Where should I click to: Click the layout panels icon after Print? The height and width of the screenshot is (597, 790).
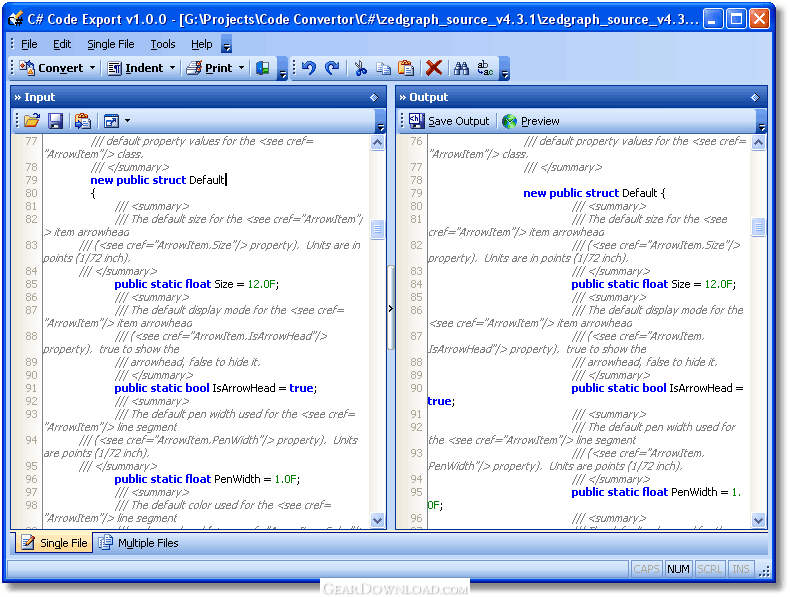(262, 68)
